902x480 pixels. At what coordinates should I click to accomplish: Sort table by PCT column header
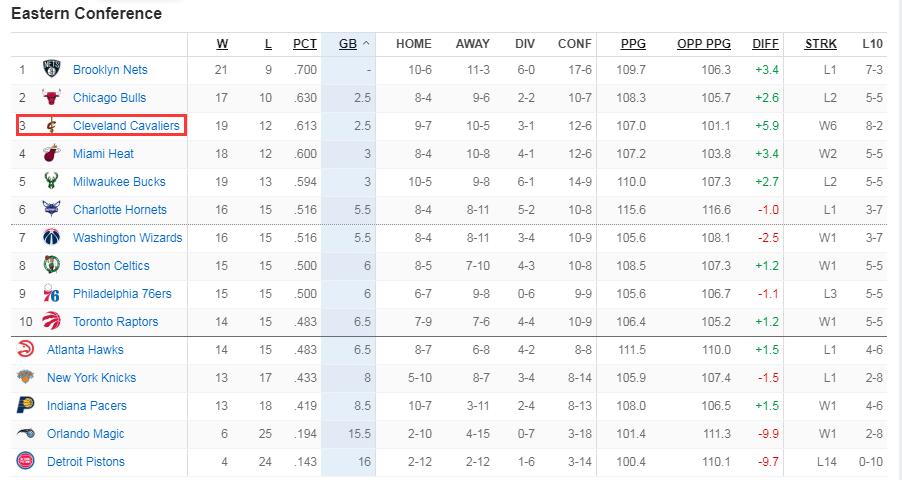pyautogui.click(x=305, y=44)
